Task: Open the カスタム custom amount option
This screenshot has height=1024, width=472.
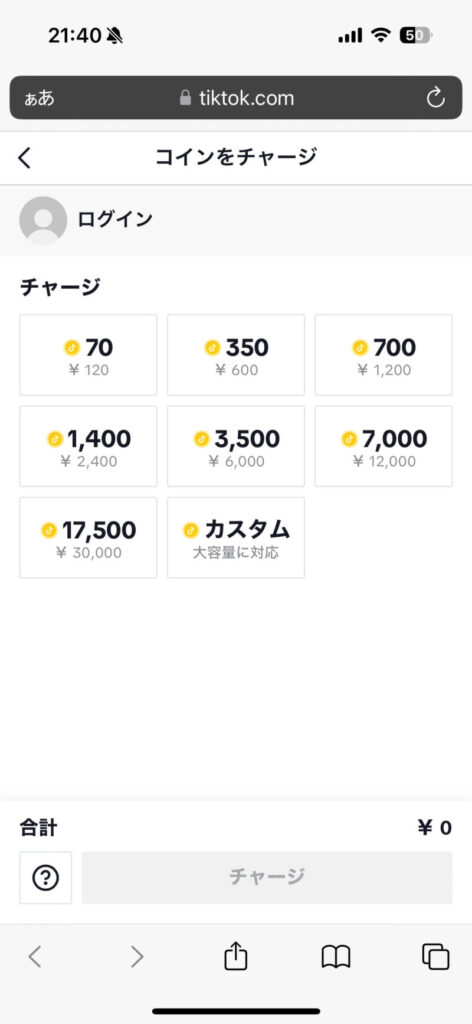Action: pos(236,537)
